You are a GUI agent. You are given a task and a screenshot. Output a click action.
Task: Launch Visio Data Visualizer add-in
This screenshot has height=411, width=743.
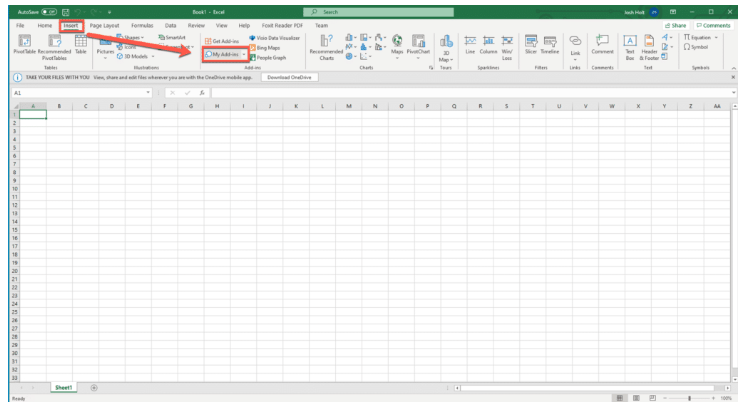(274, 38)
